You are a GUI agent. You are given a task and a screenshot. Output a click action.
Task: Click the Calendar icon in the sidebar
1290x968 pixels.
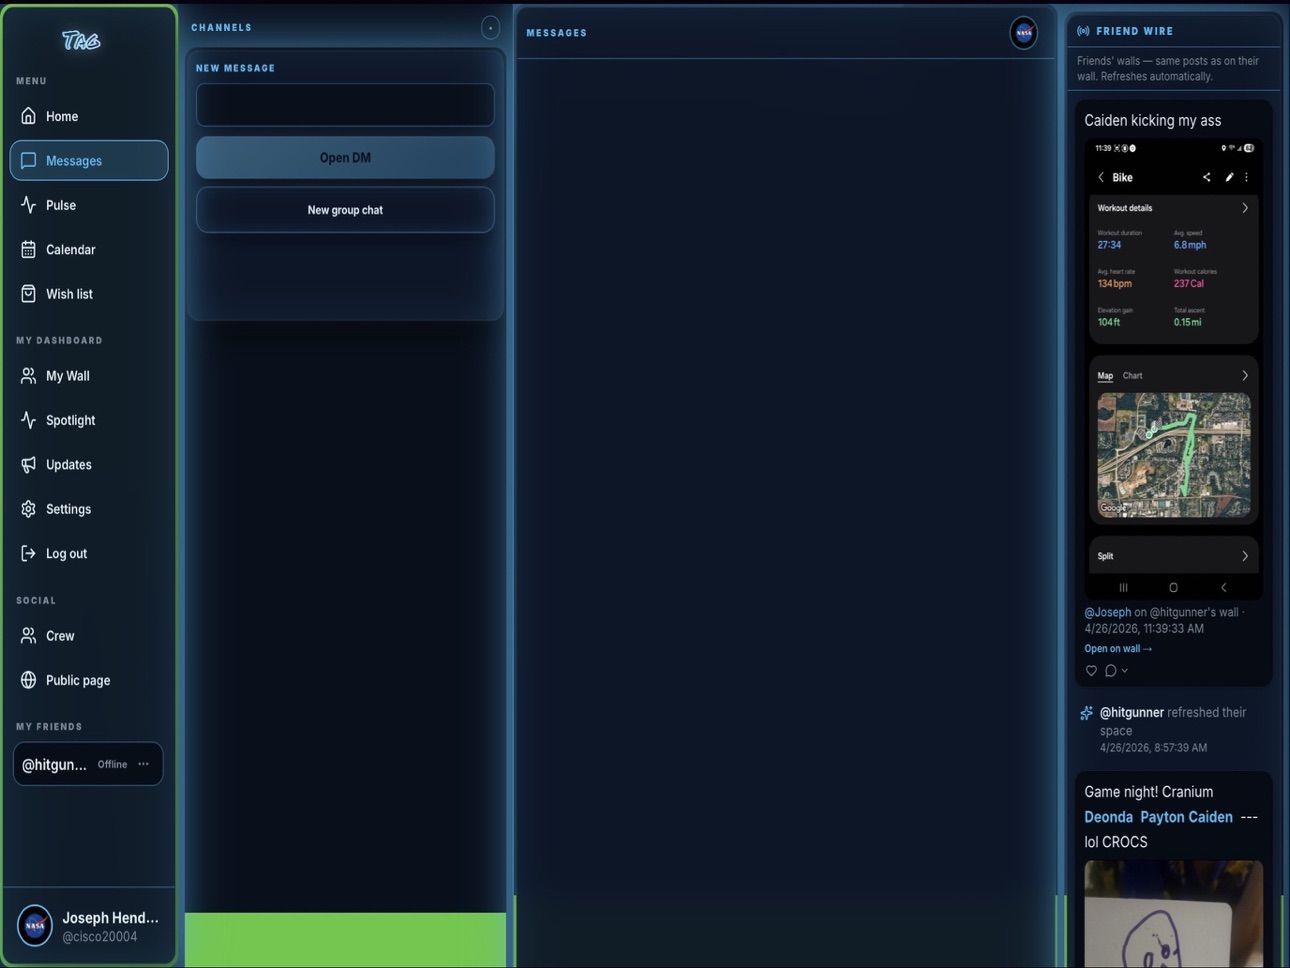[28, 249]
